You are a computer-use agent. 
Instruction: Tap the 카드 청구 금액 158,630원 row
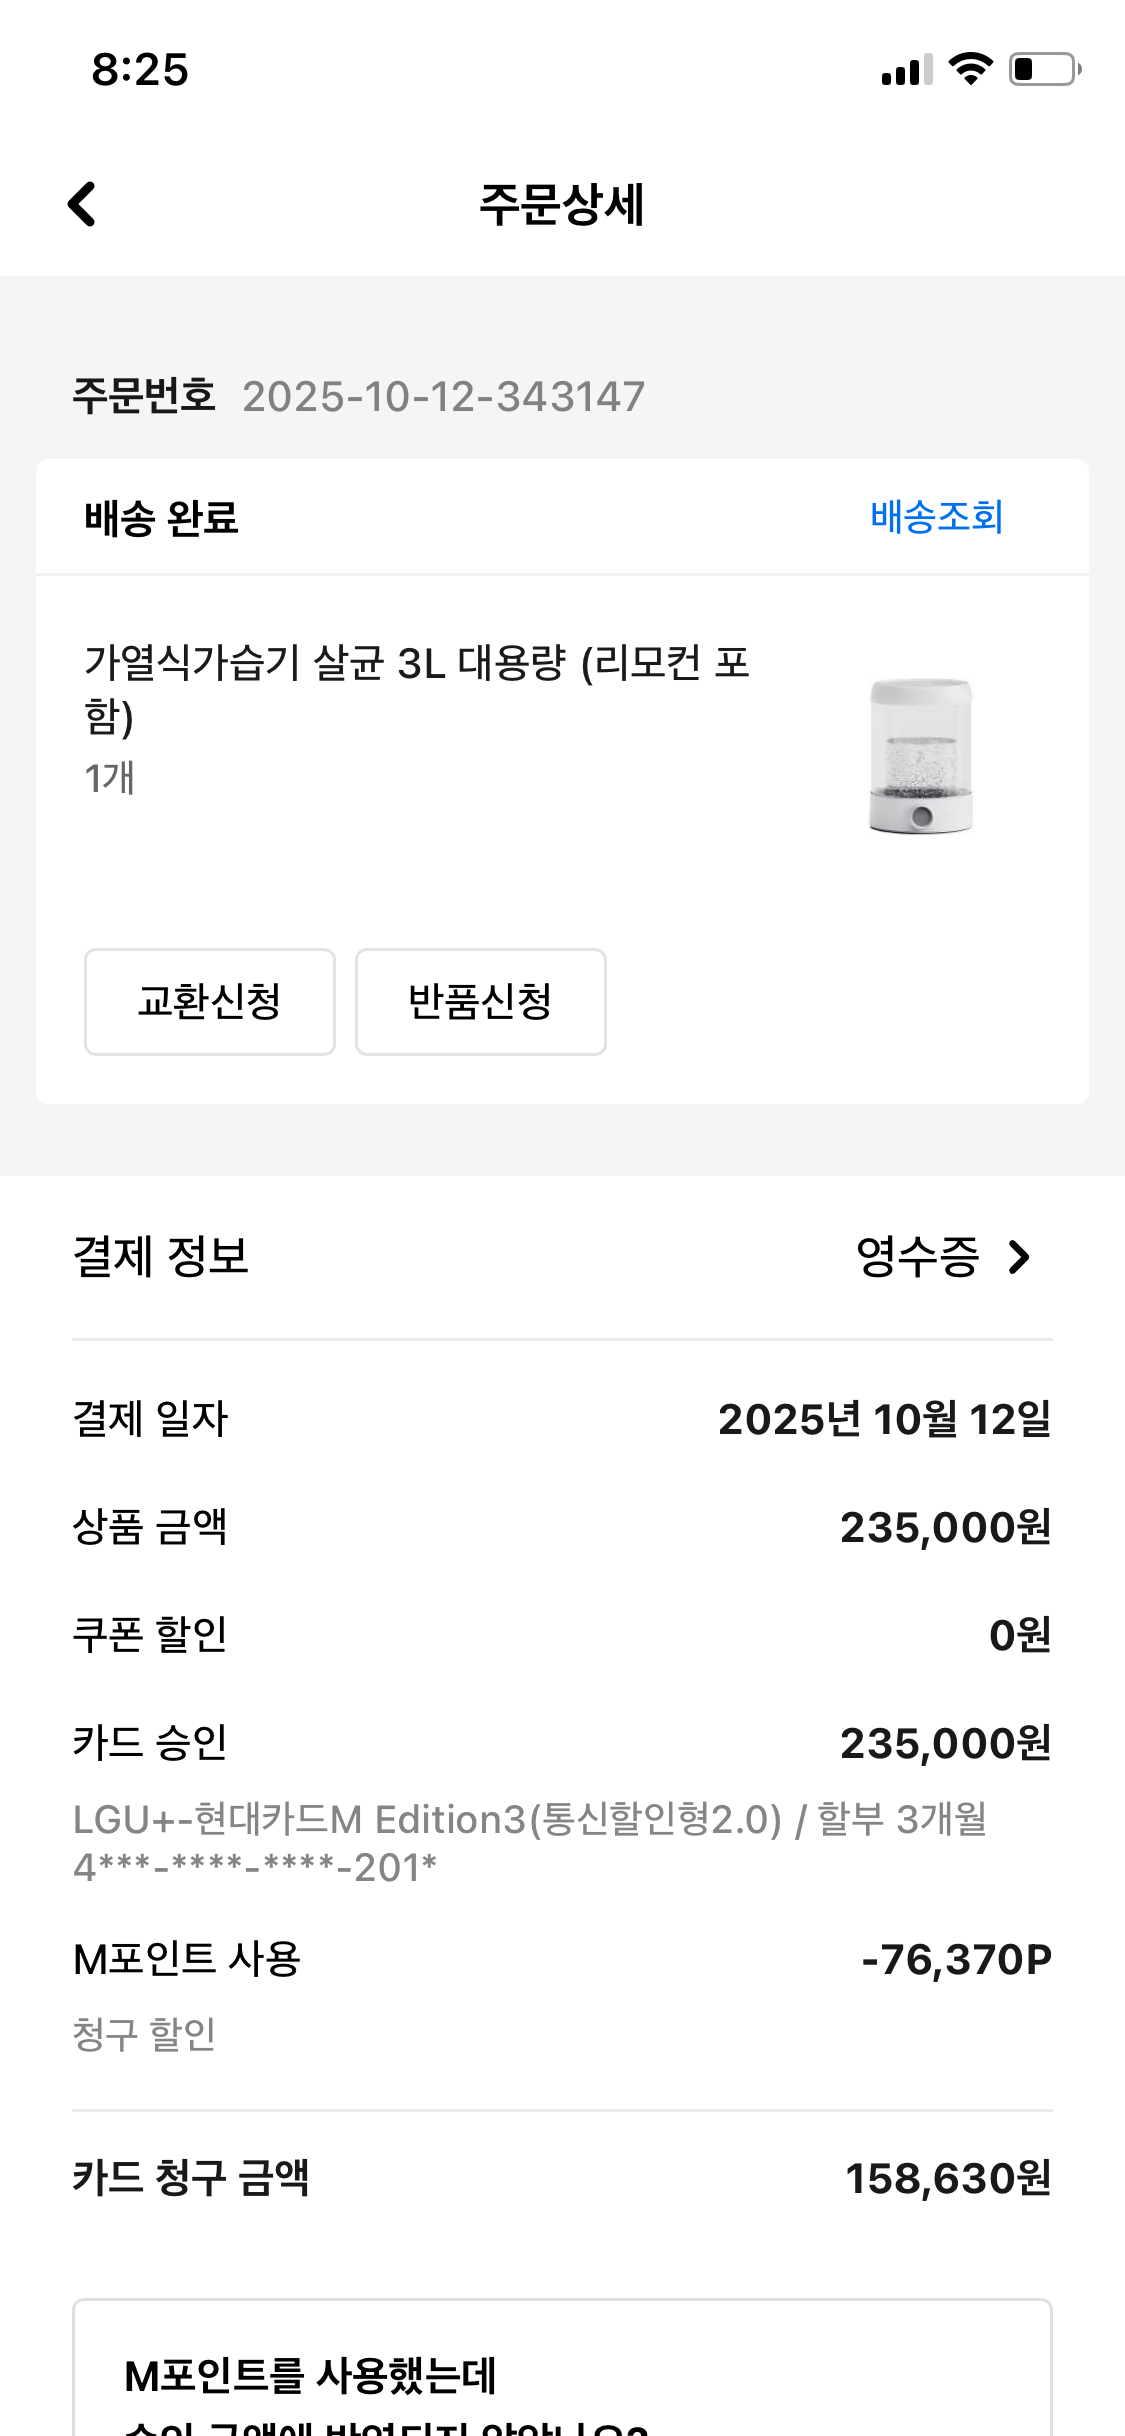click(x=562, y=2178)
